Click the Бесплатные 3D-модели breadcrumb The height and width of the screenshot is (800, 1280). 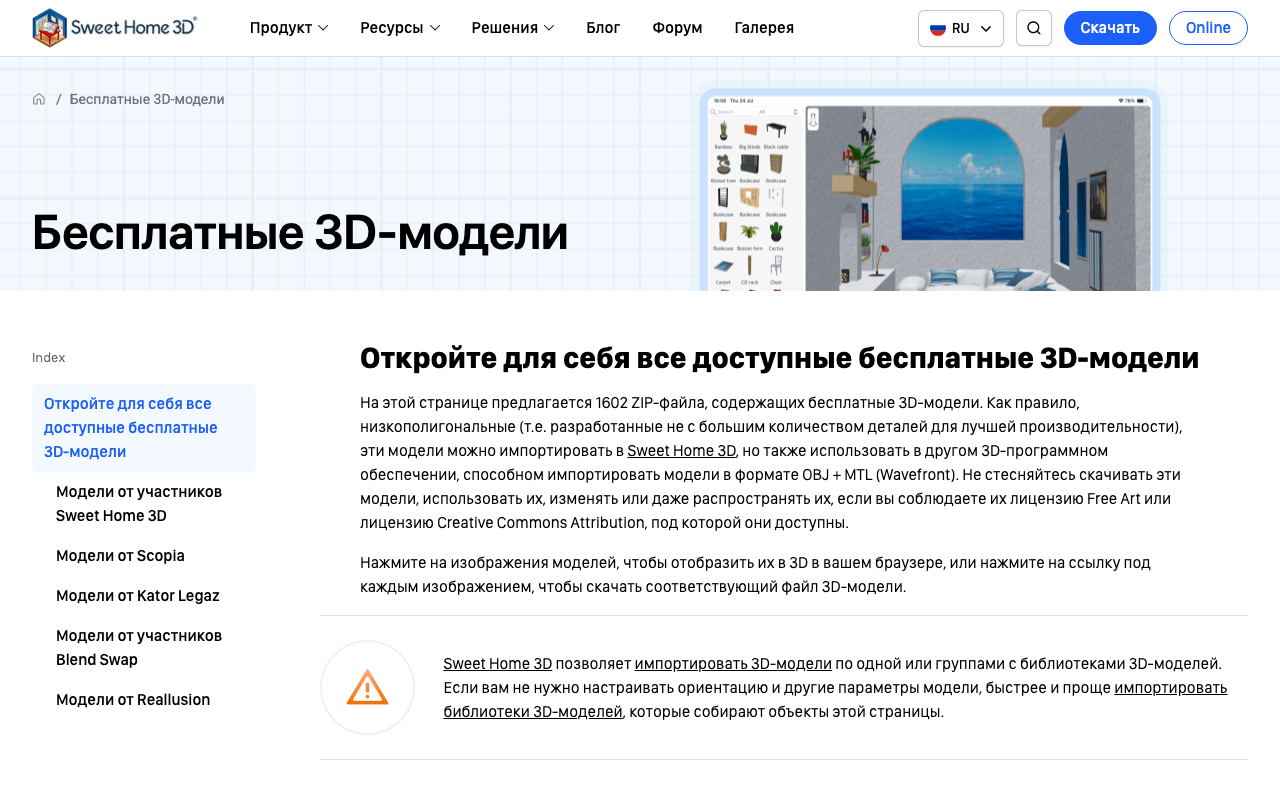pos(147,99)
